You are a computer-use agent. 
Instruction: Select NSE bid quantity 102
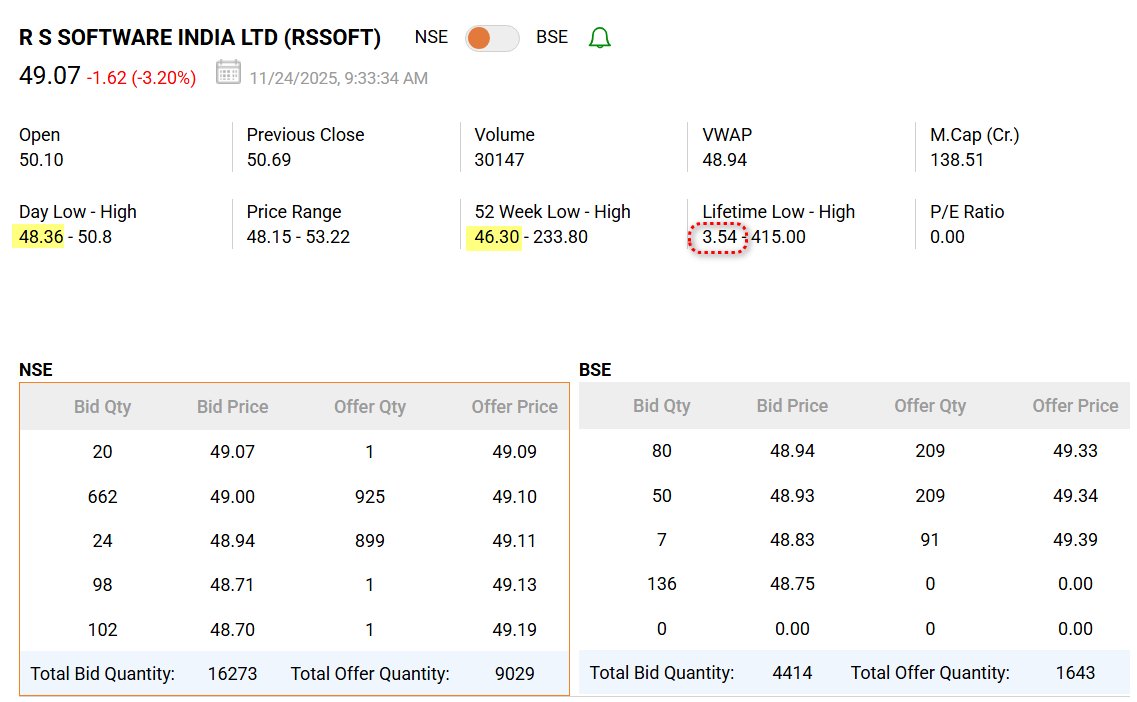pos(102,629)
